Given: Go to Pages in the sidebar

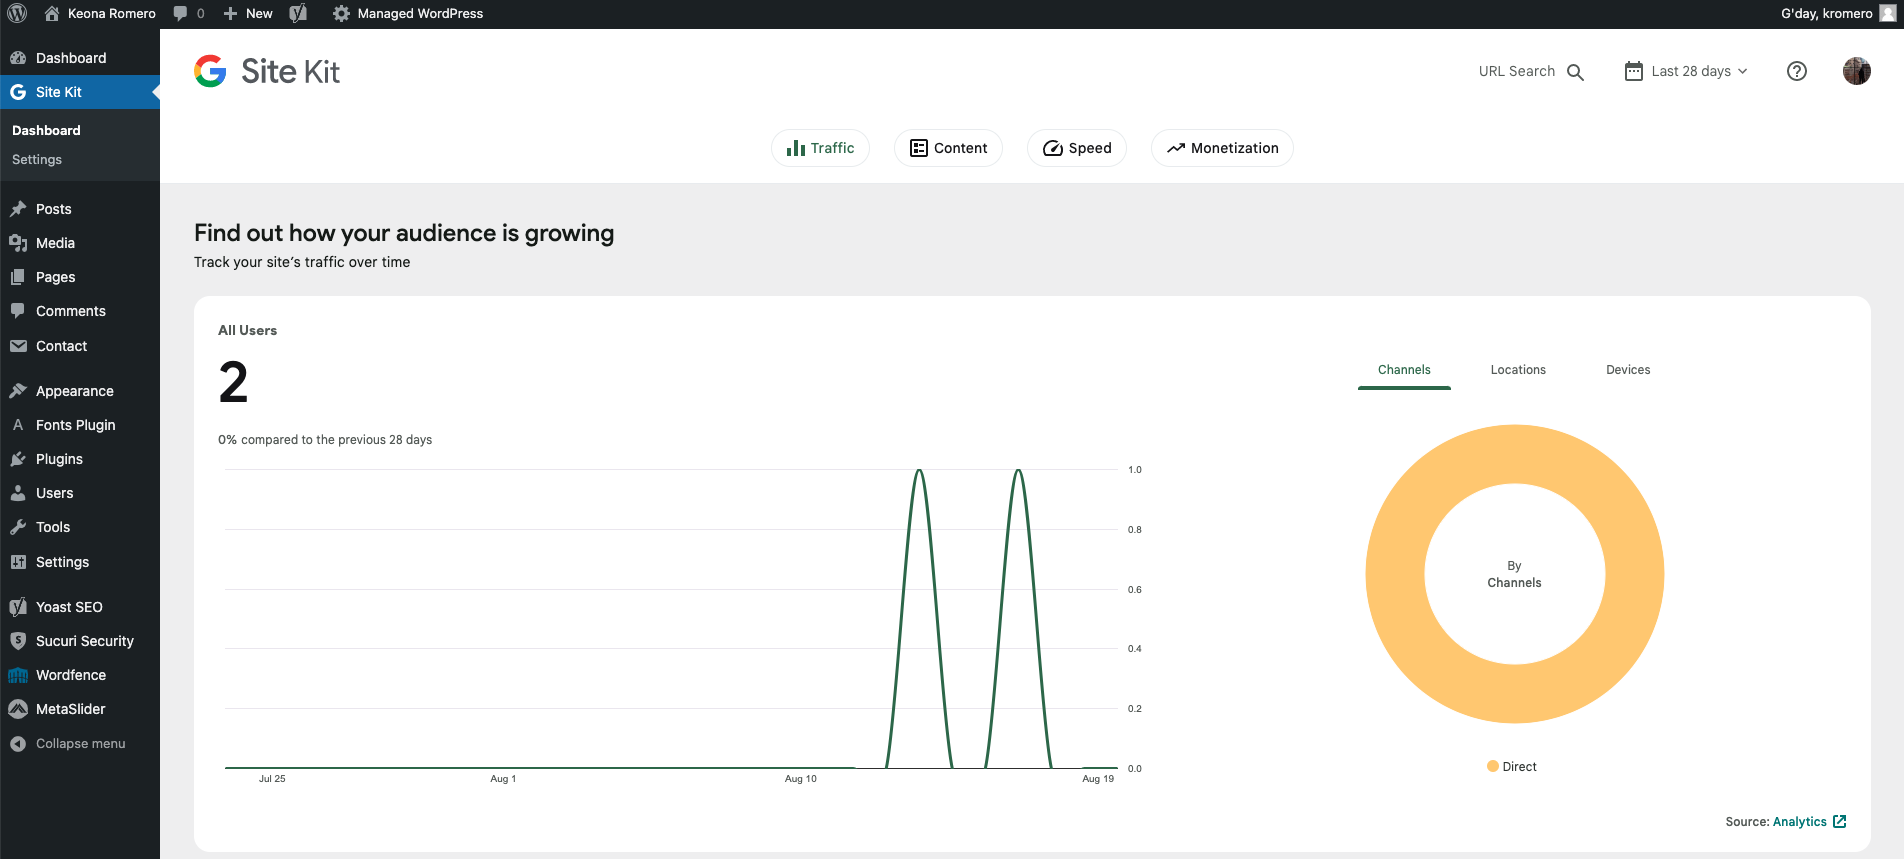Looking at the screenshot, I should coord(80,277).
